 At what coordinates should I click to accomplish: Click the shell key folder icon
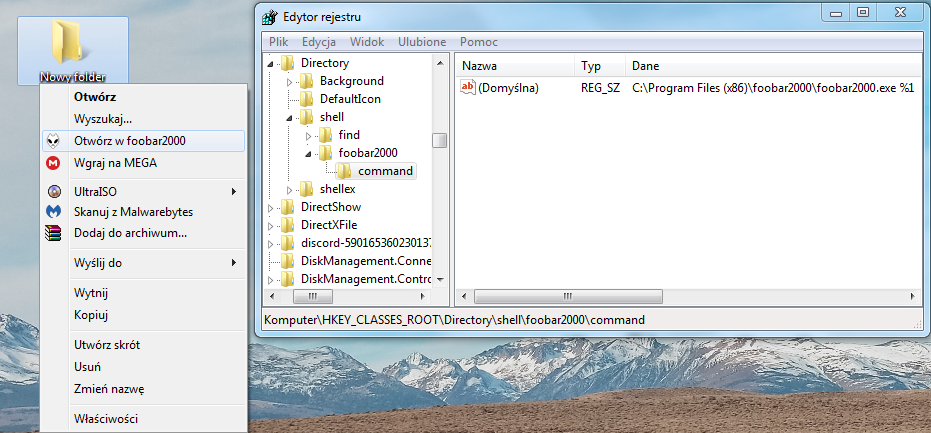click(x=306, y=117)
